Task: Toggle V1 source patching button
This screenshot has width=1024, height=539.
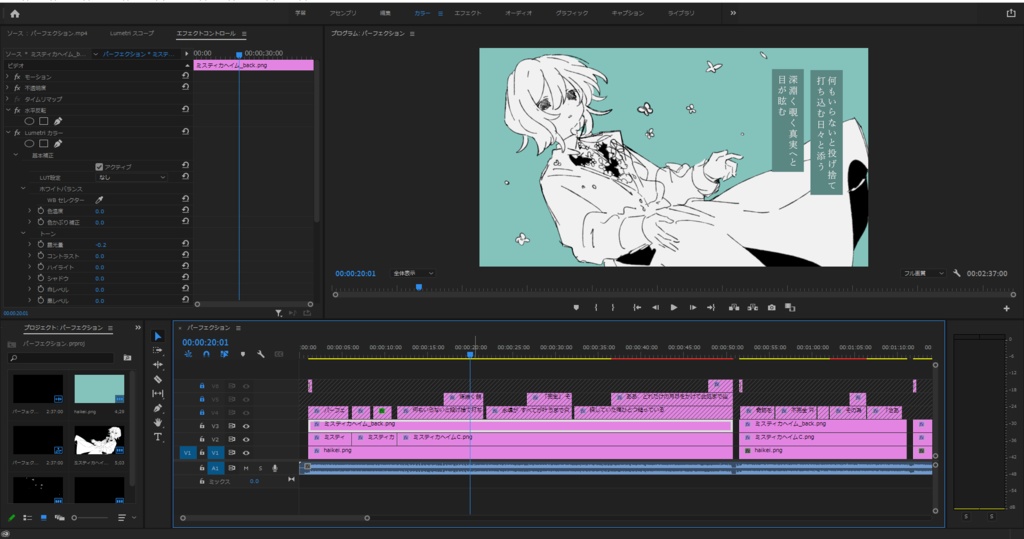Action: pyautogui.click(x=187, y=453)
